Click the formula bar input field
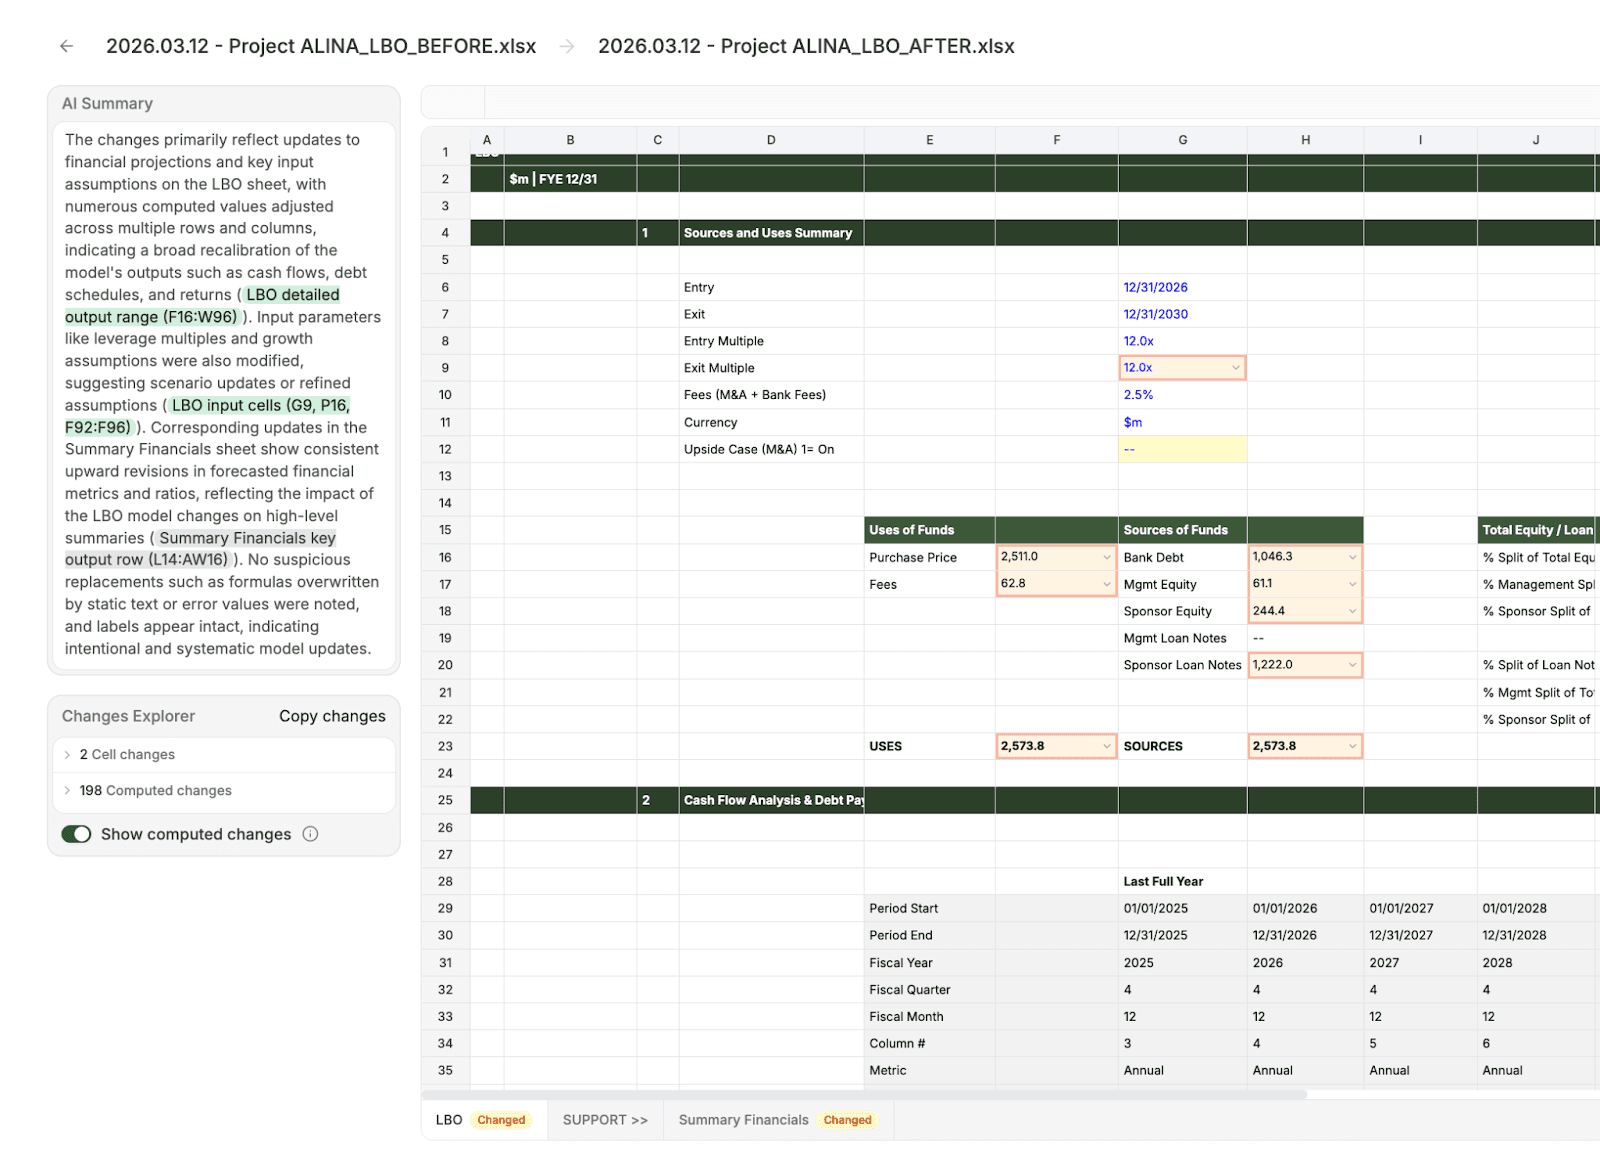 pos(1042,102)
